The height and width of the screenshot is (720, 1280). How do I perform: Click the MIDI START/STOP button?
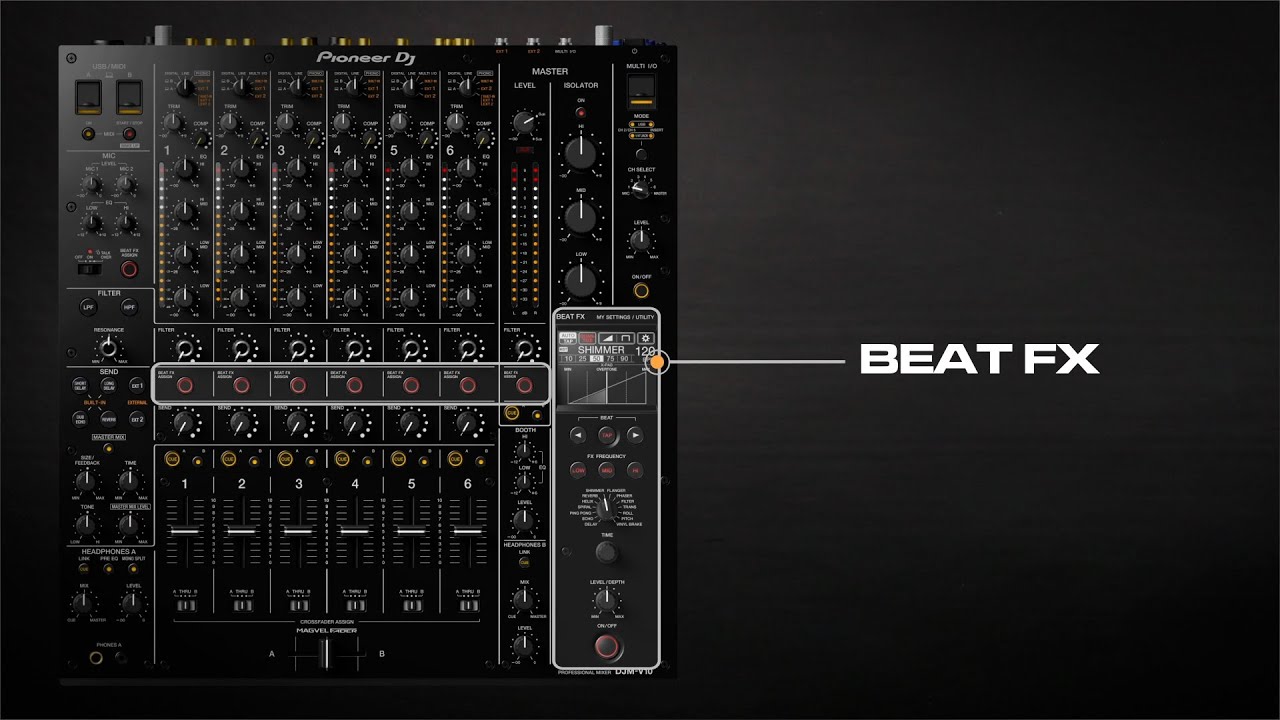(x=129, y=133)
